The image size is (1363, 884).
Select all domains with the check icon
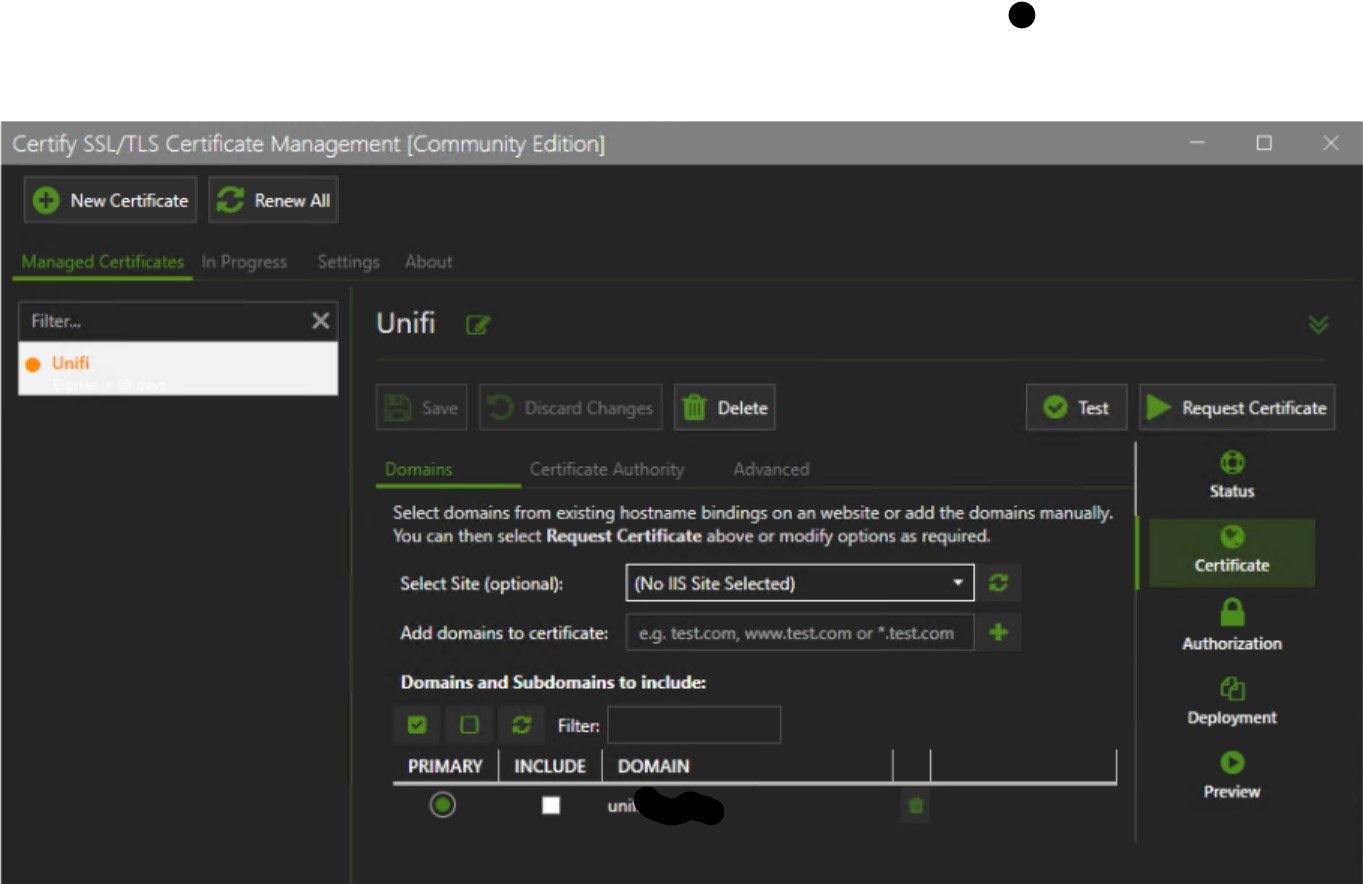click(x=418, y=725)
